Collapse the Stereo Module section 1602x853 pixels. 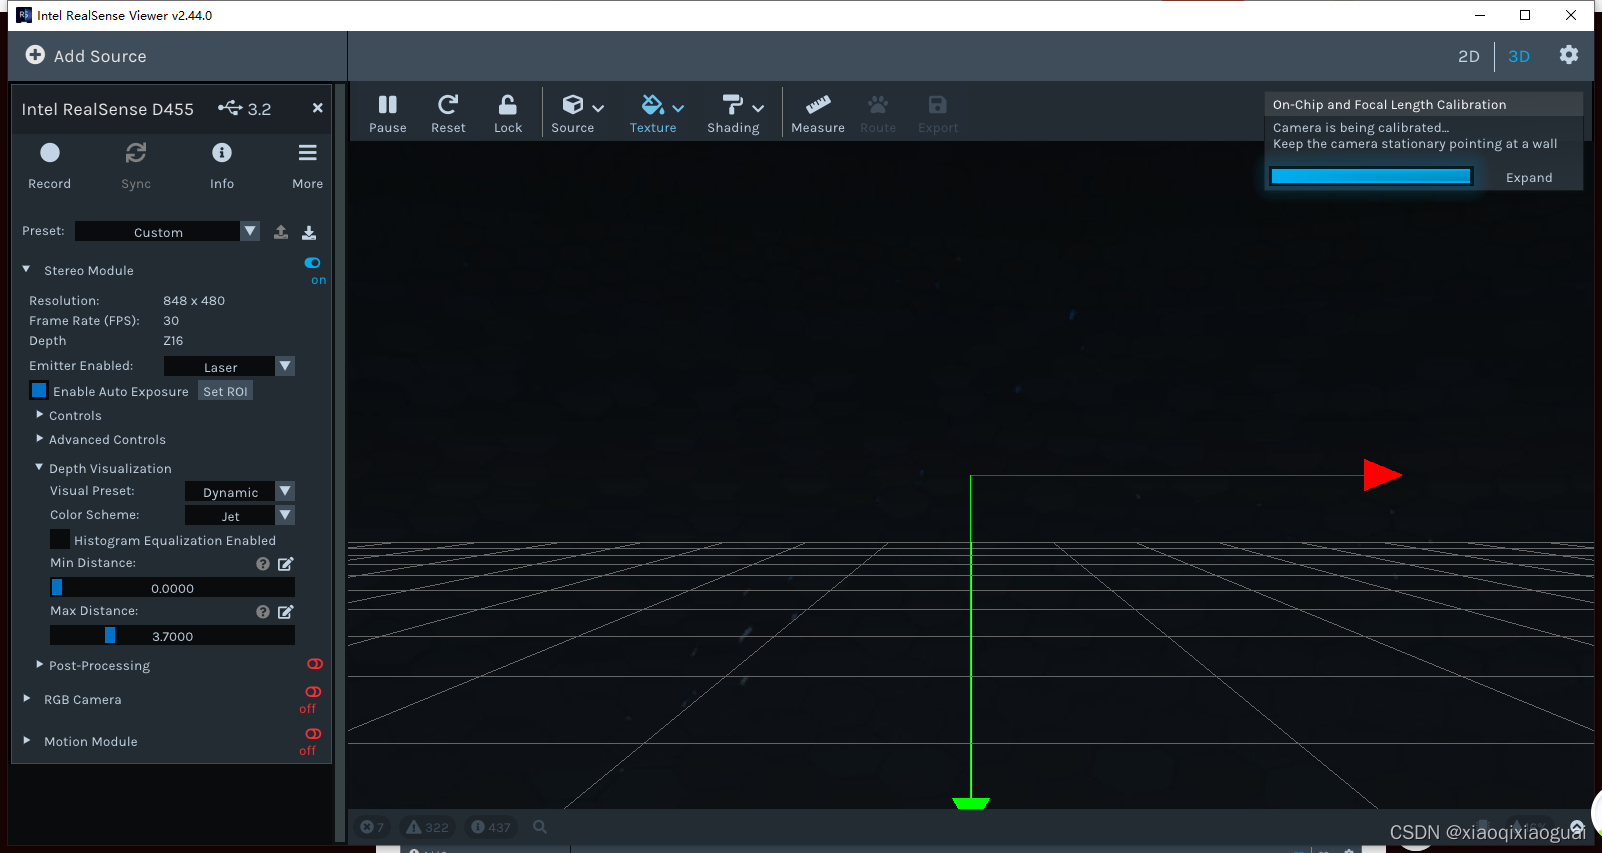pyautogui.click(x=26, y=270)
